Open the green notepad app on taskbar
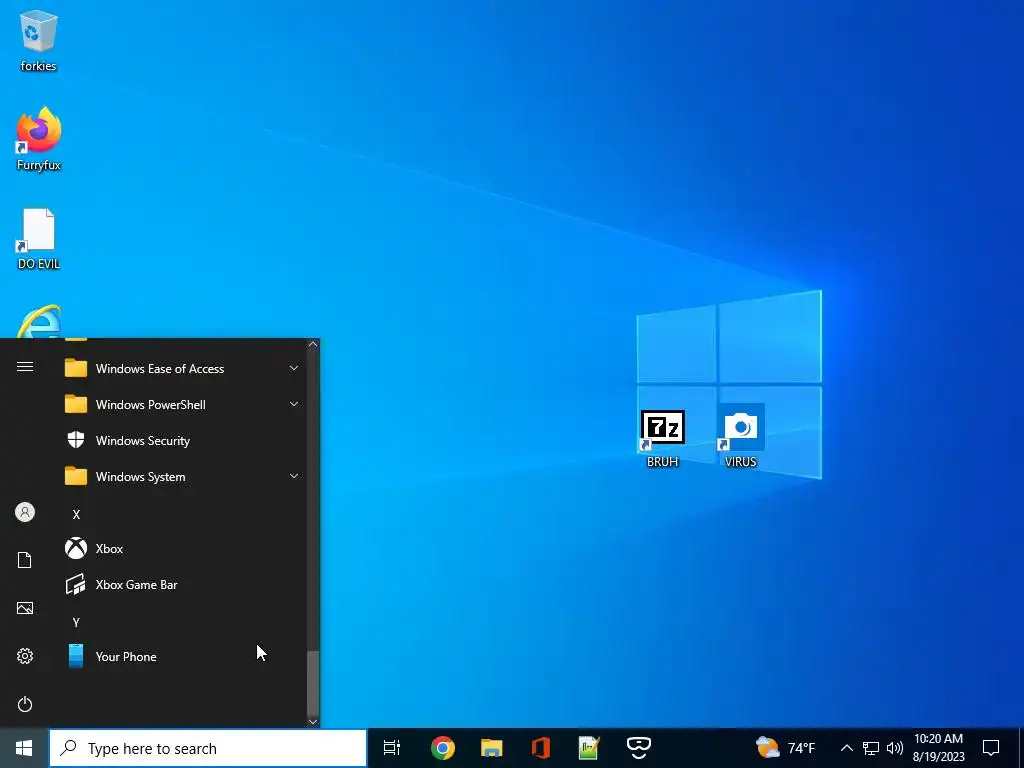 tap(589, 748)
